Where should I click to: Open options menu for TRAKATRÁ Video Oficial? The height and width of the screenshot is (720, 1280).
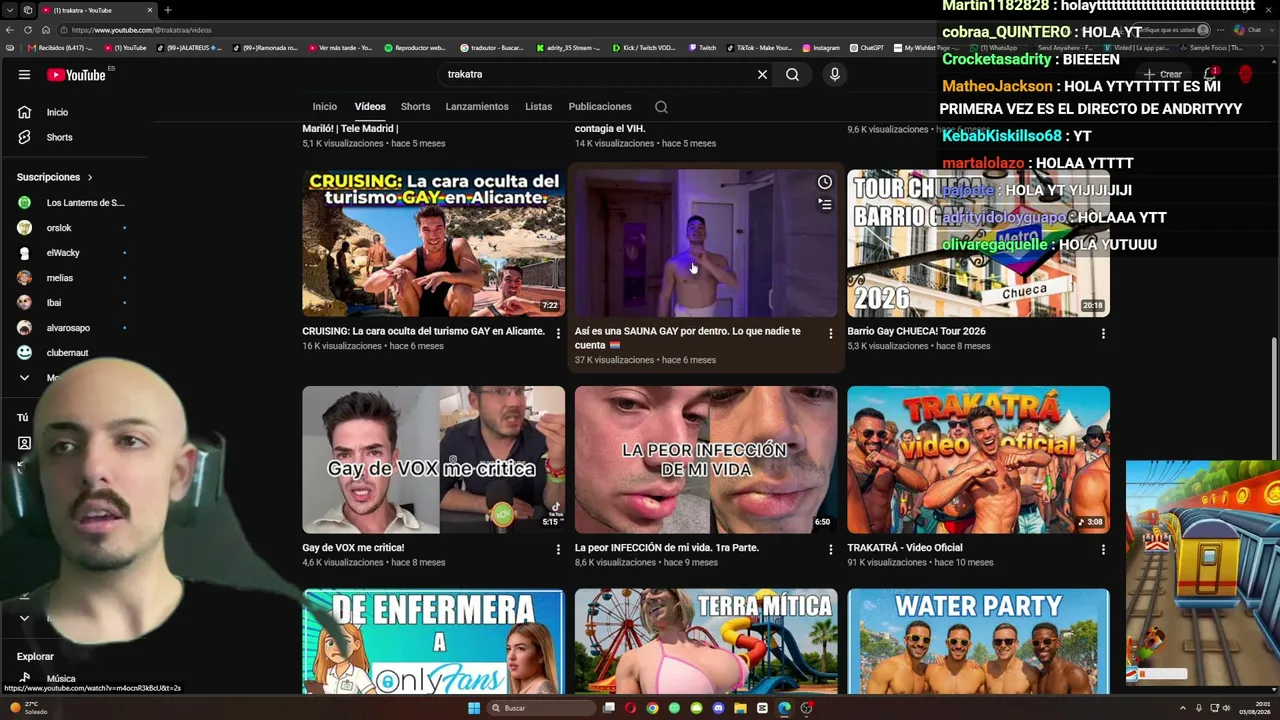pos(1103,550)
